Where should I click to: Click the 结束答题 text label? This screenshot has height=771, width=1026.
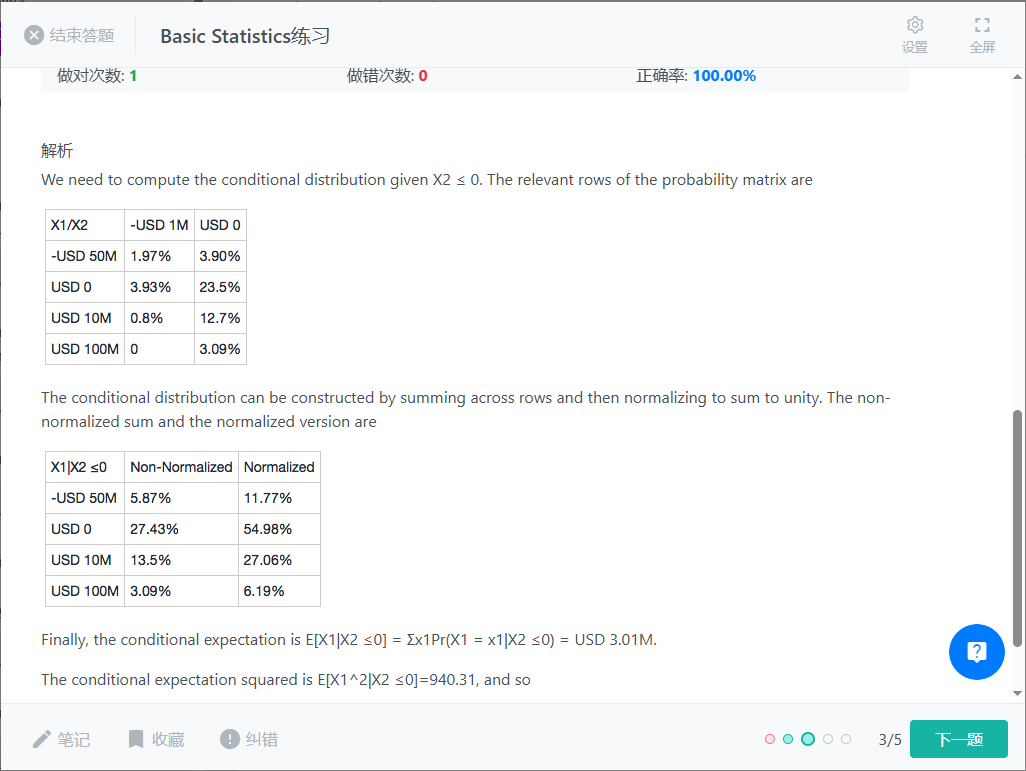click(82, 35)
